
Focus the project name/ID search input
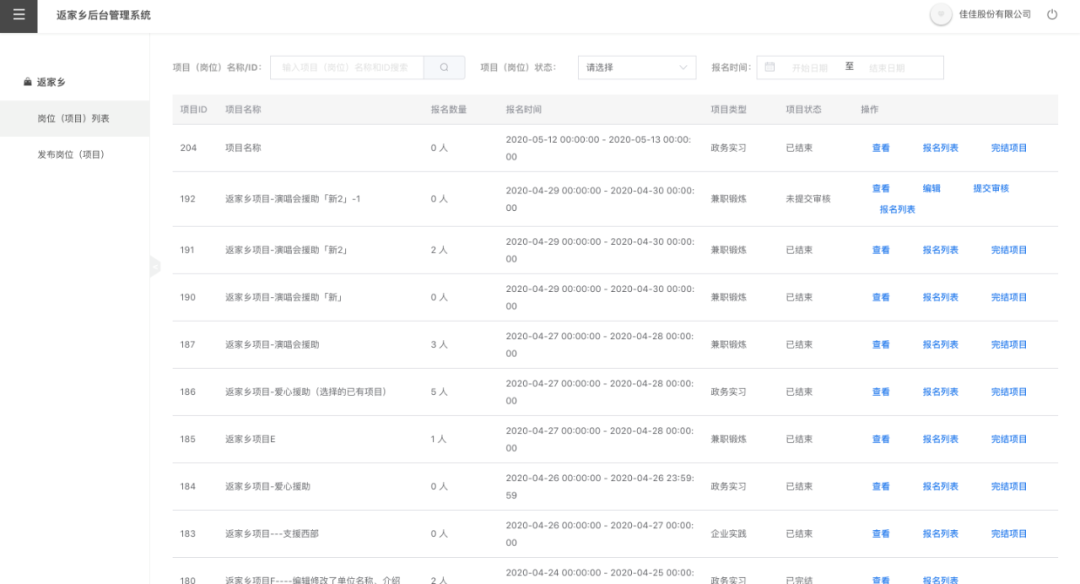click(347, 67)
